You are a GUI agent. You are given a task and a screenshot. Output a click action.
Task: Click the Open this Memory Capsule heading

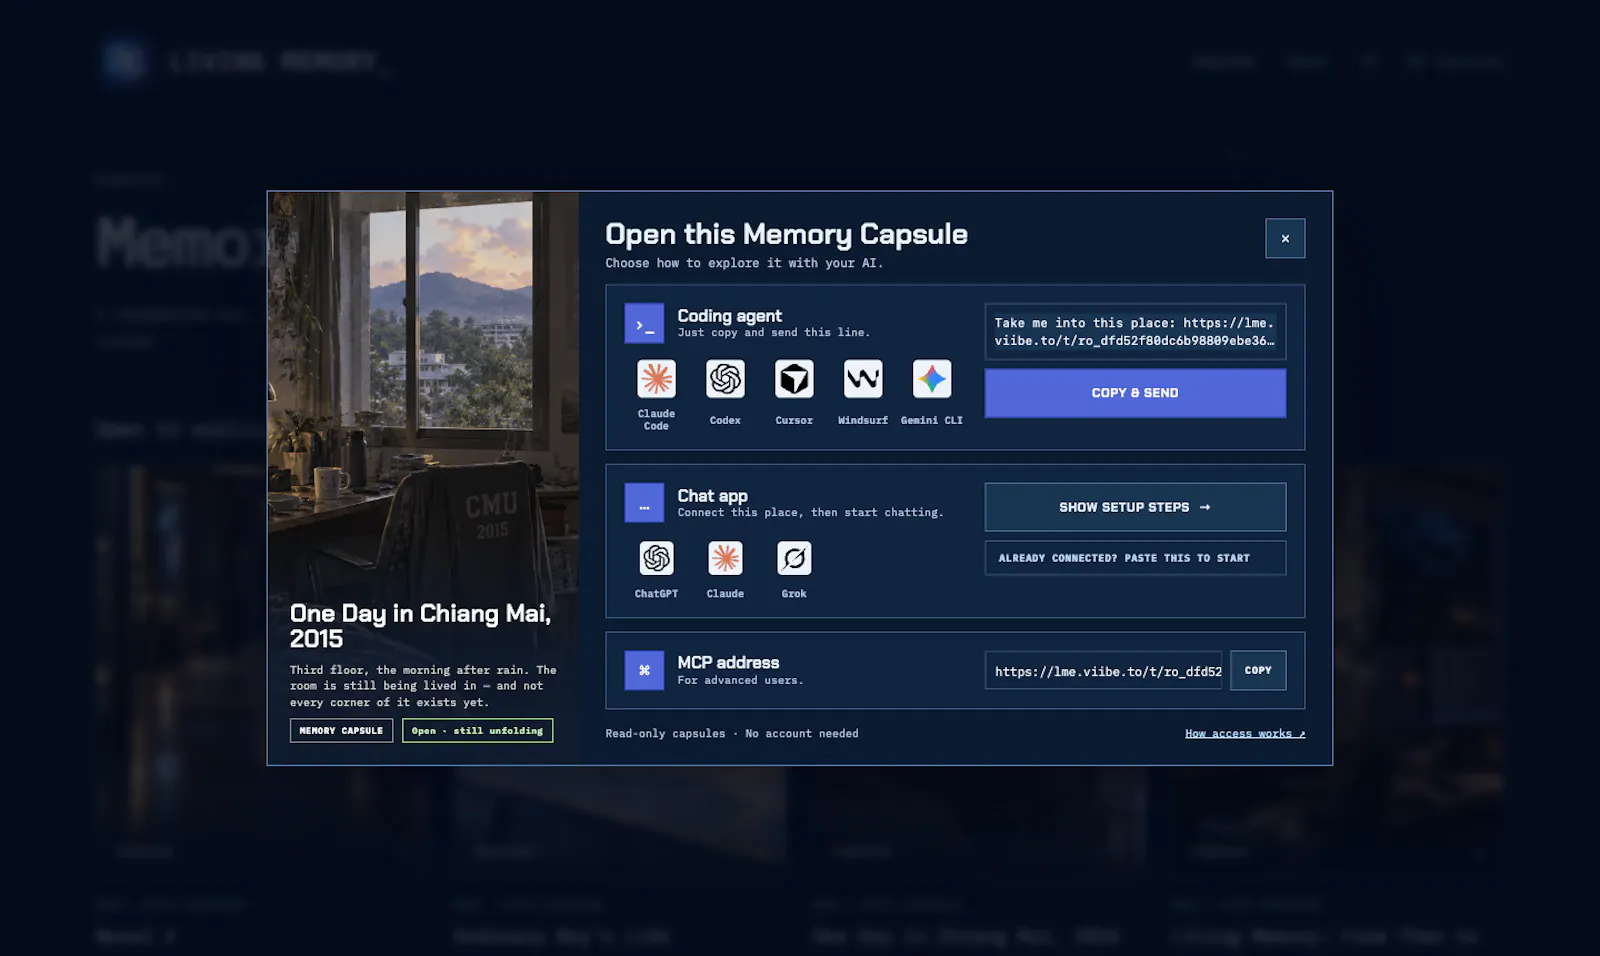[786, 234]
